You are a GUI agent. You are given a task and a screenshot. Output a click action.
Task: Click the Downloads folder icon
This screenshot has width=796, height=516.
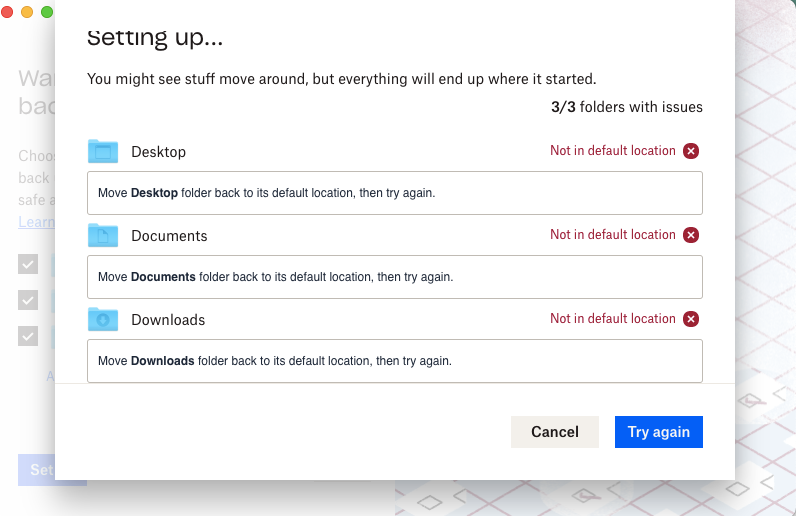[103, 319]
